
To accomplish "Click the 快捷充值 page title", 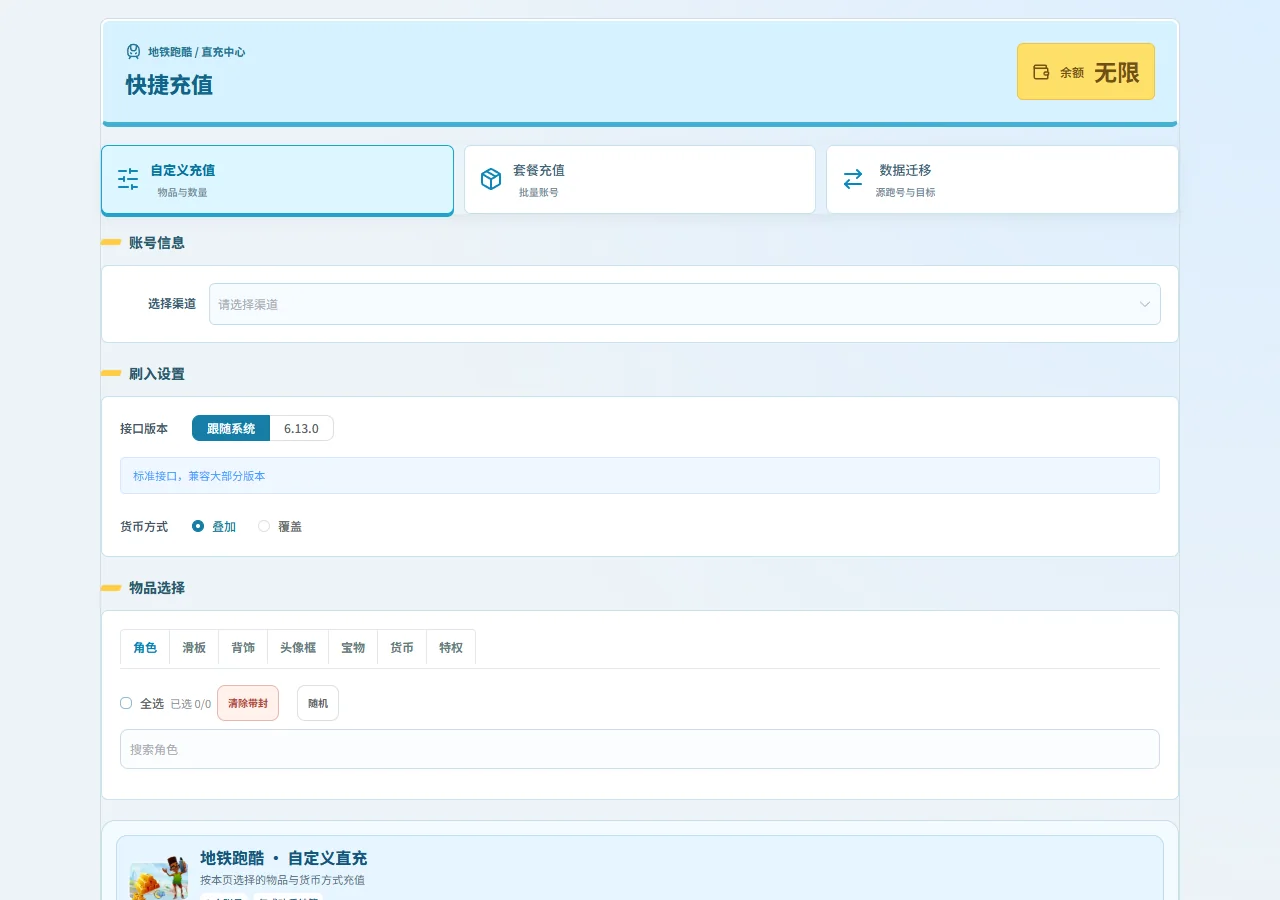I will point(170,85).
